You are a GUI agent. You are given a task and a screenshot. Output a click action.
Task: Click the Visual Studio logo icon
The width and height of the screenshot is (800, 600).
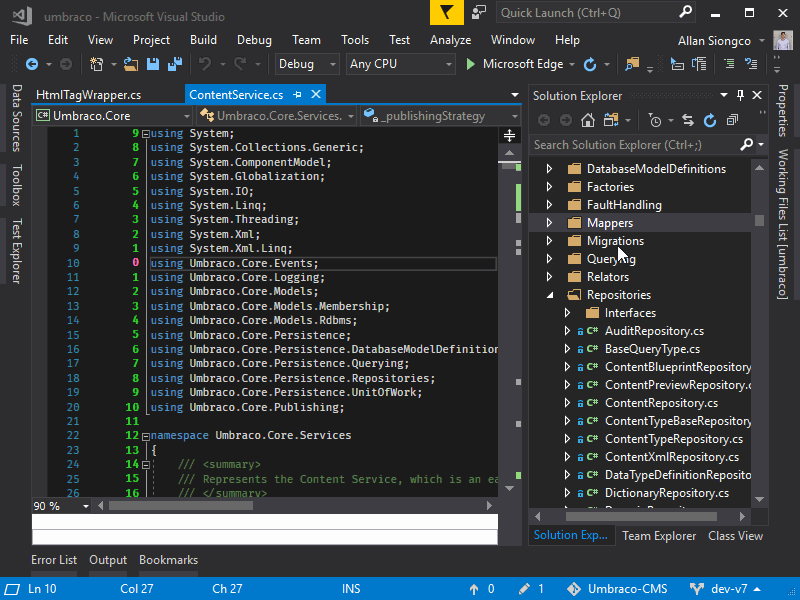(22, 16)
